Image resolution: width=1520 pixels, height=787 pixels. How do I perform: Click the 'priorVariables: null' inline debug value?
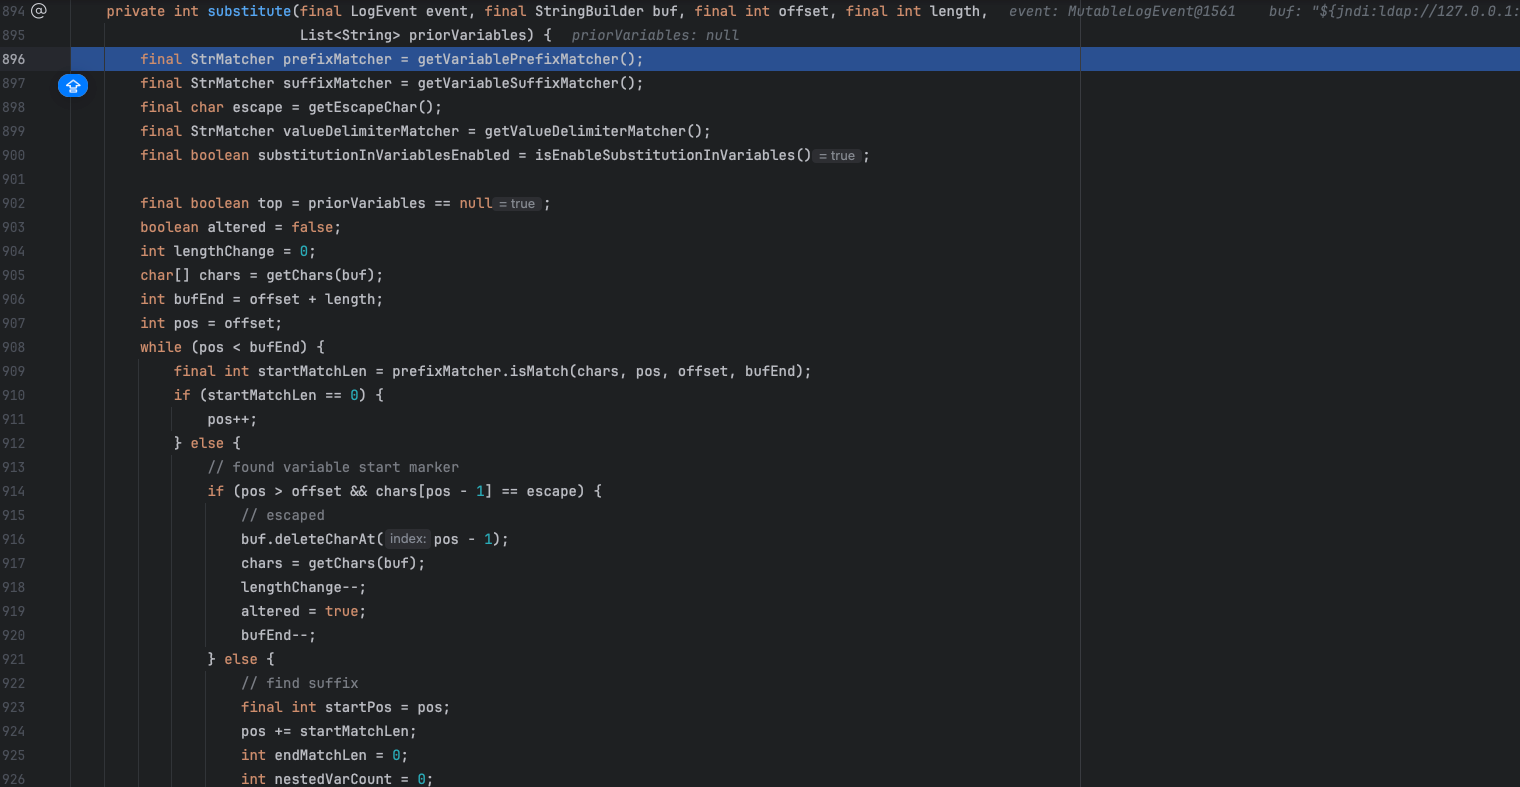coord(655,35)
